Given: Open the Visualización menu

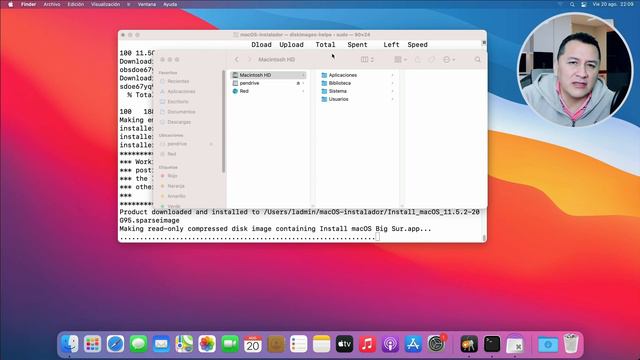Looking at the screenshot, I should [105, 4].
